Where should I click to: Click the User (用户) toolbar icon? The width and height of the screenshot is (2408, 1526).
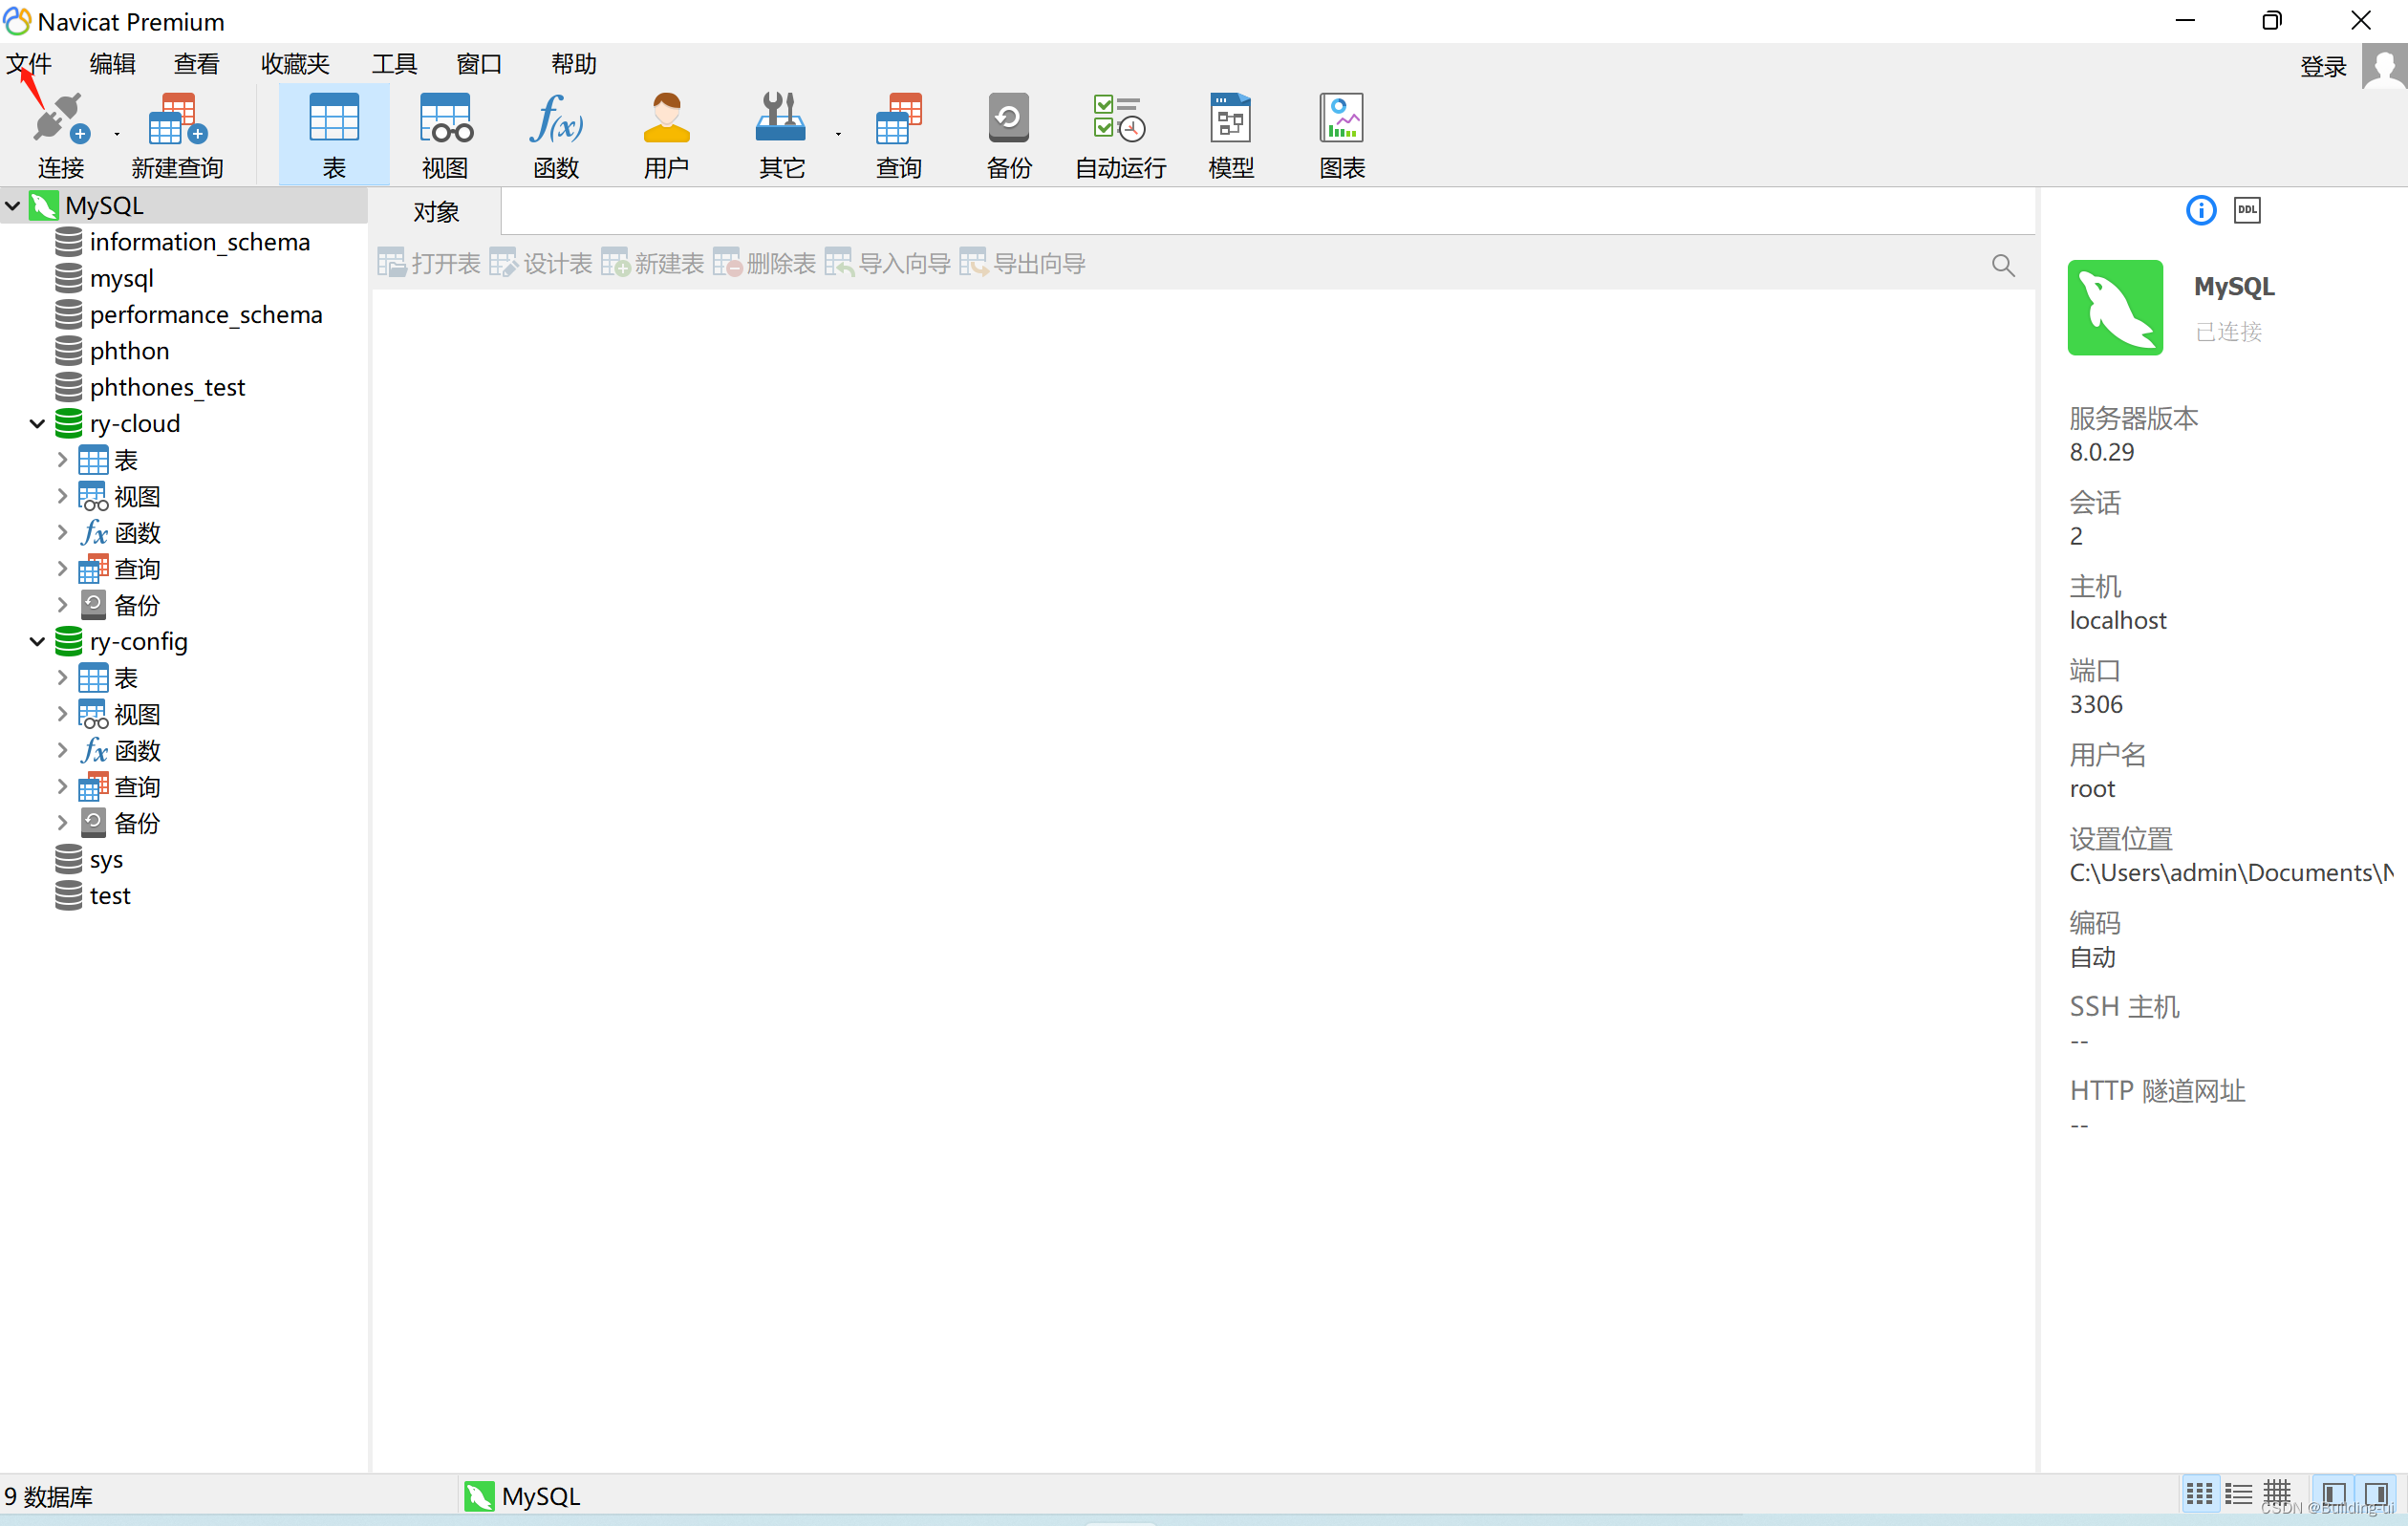click(x=666, y=122)
